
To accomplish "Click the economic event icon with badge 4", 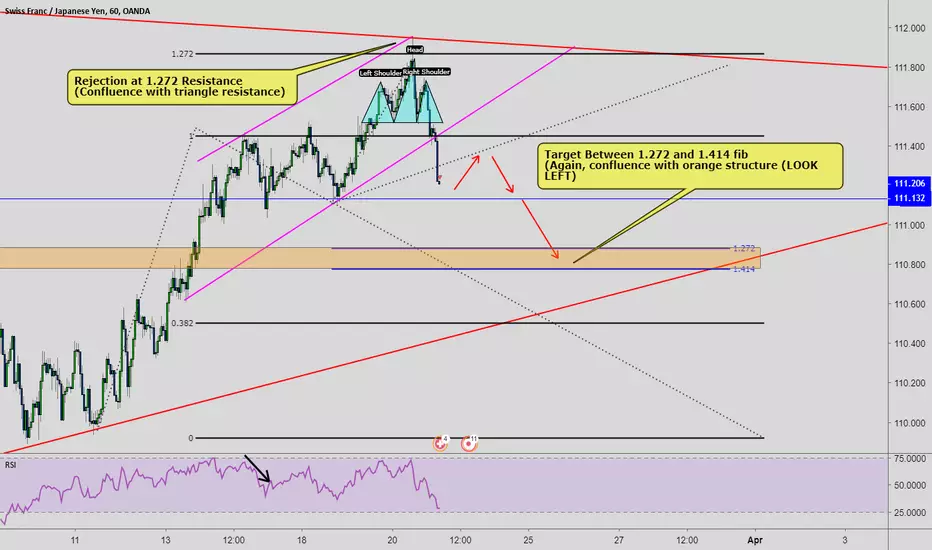I will coord(440,443).
